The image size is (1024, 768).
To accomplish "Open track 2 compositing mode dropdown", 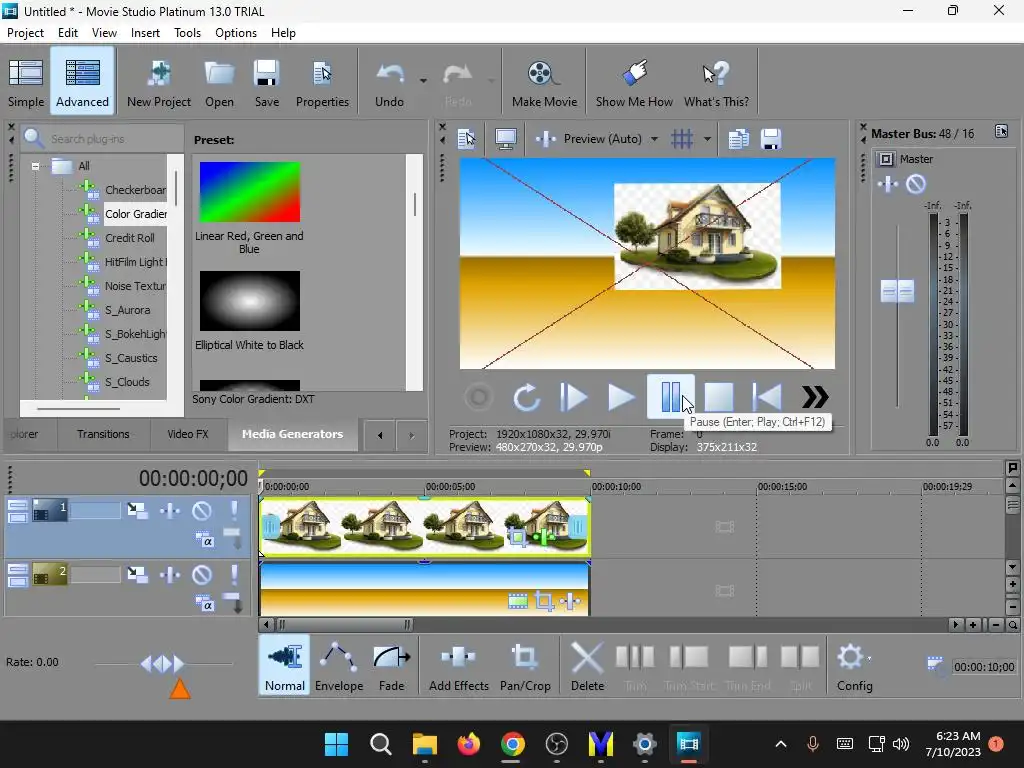I will [204, 603].
